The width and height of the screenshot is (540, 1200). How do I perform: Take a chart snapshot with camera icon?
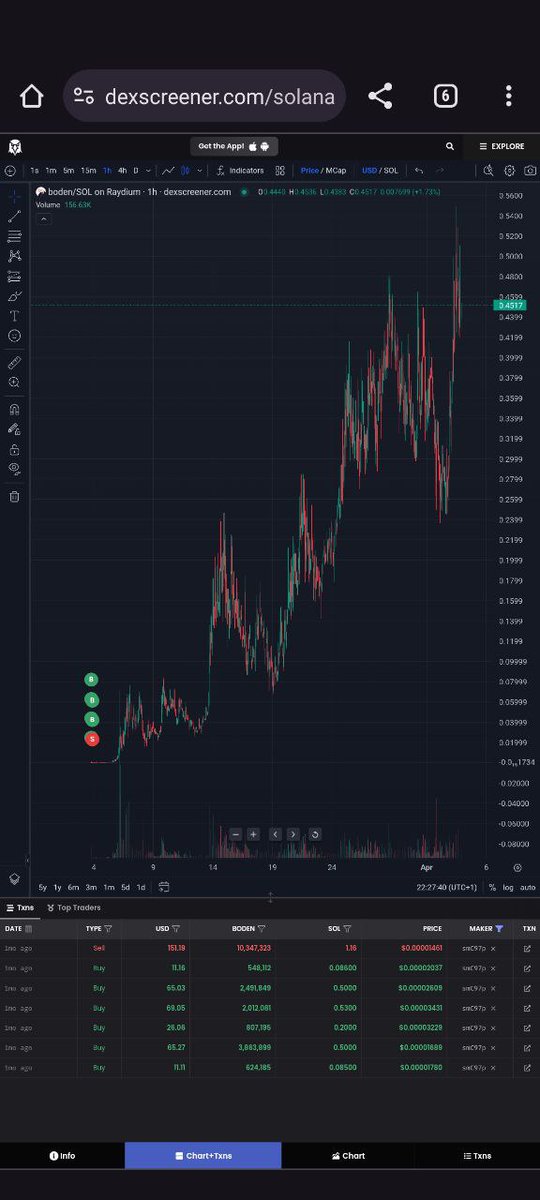[x=529, y=171]
